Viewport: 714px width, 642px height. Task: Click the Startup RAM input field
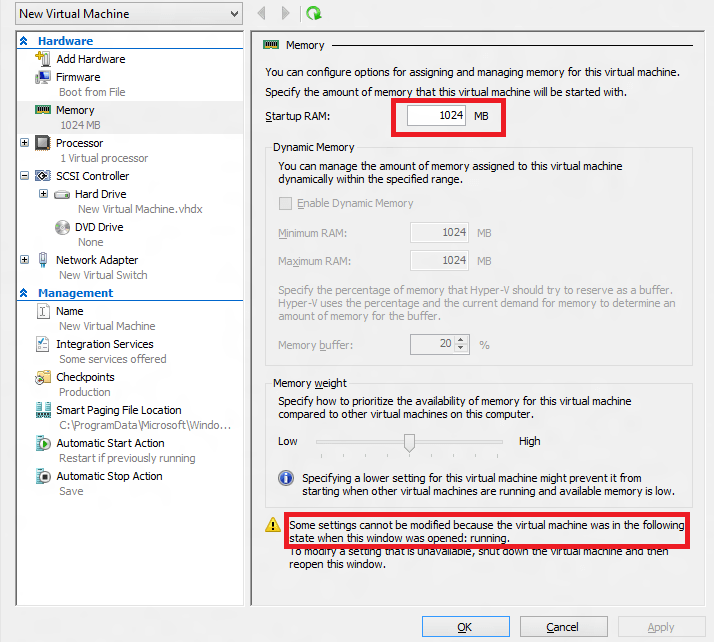437,116
